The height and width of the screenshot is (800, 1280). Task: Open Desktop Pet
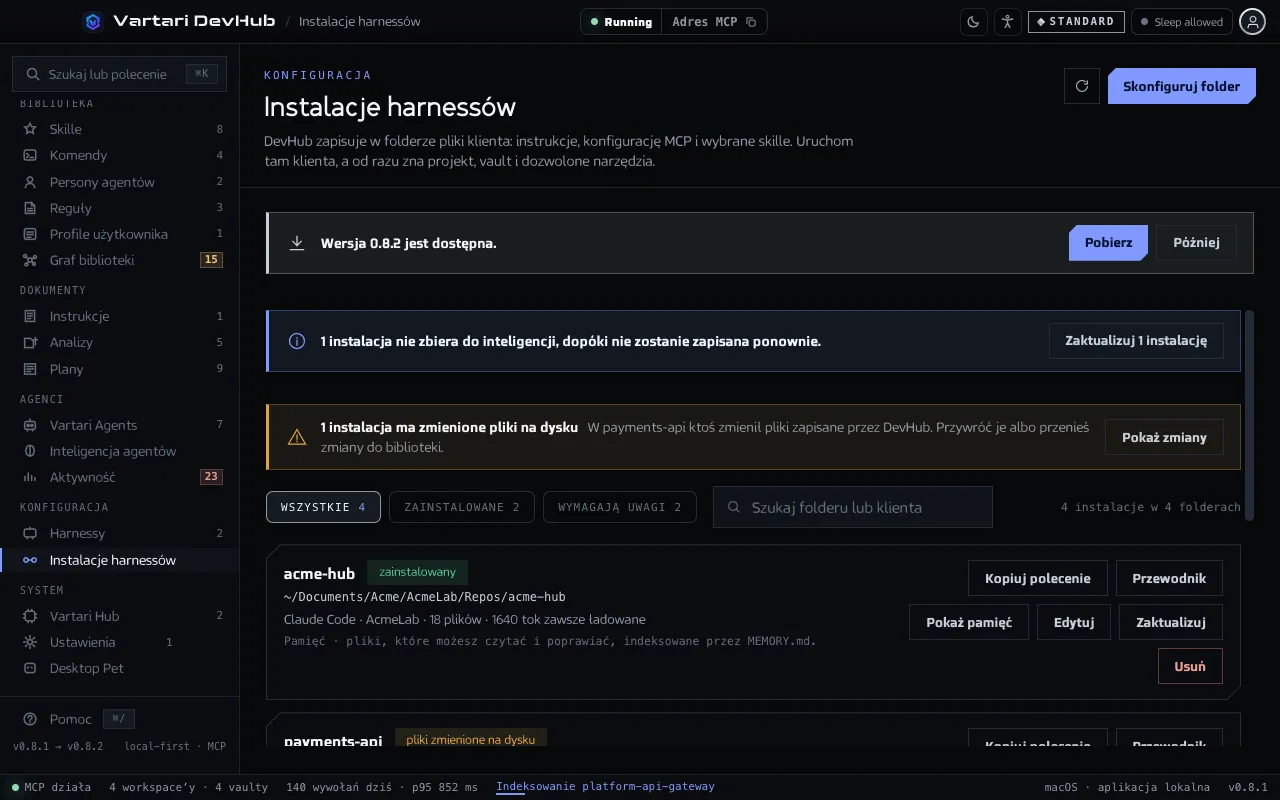[x=120, y=668]
